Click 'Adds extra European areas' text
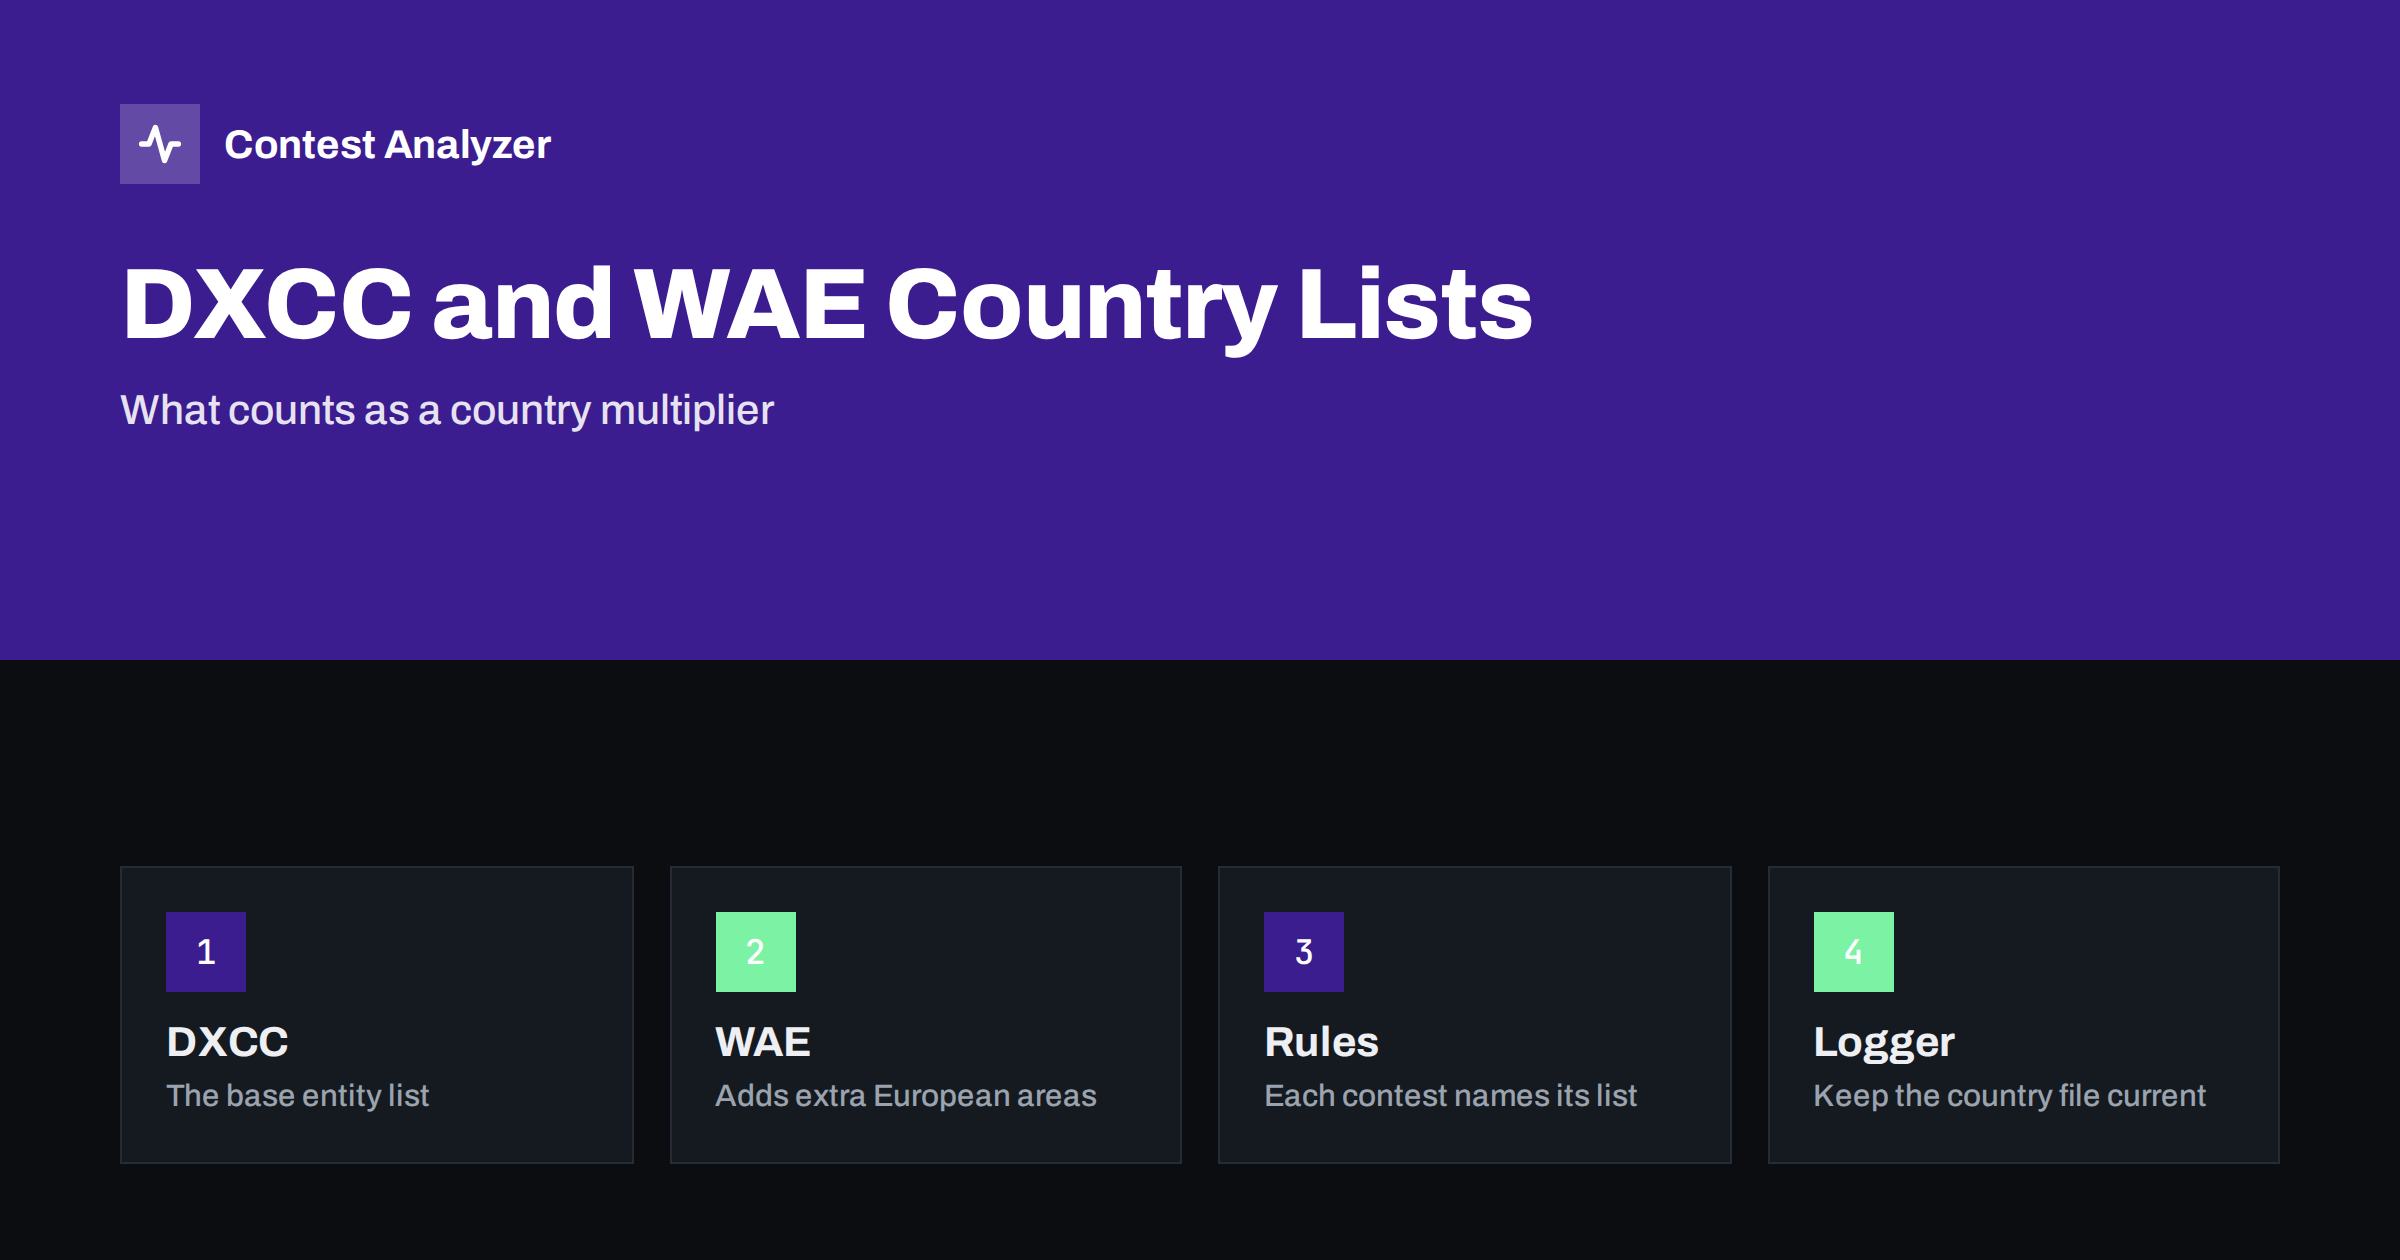This screenshot has height=1260, width=2400. click(x=906, y=1096)
